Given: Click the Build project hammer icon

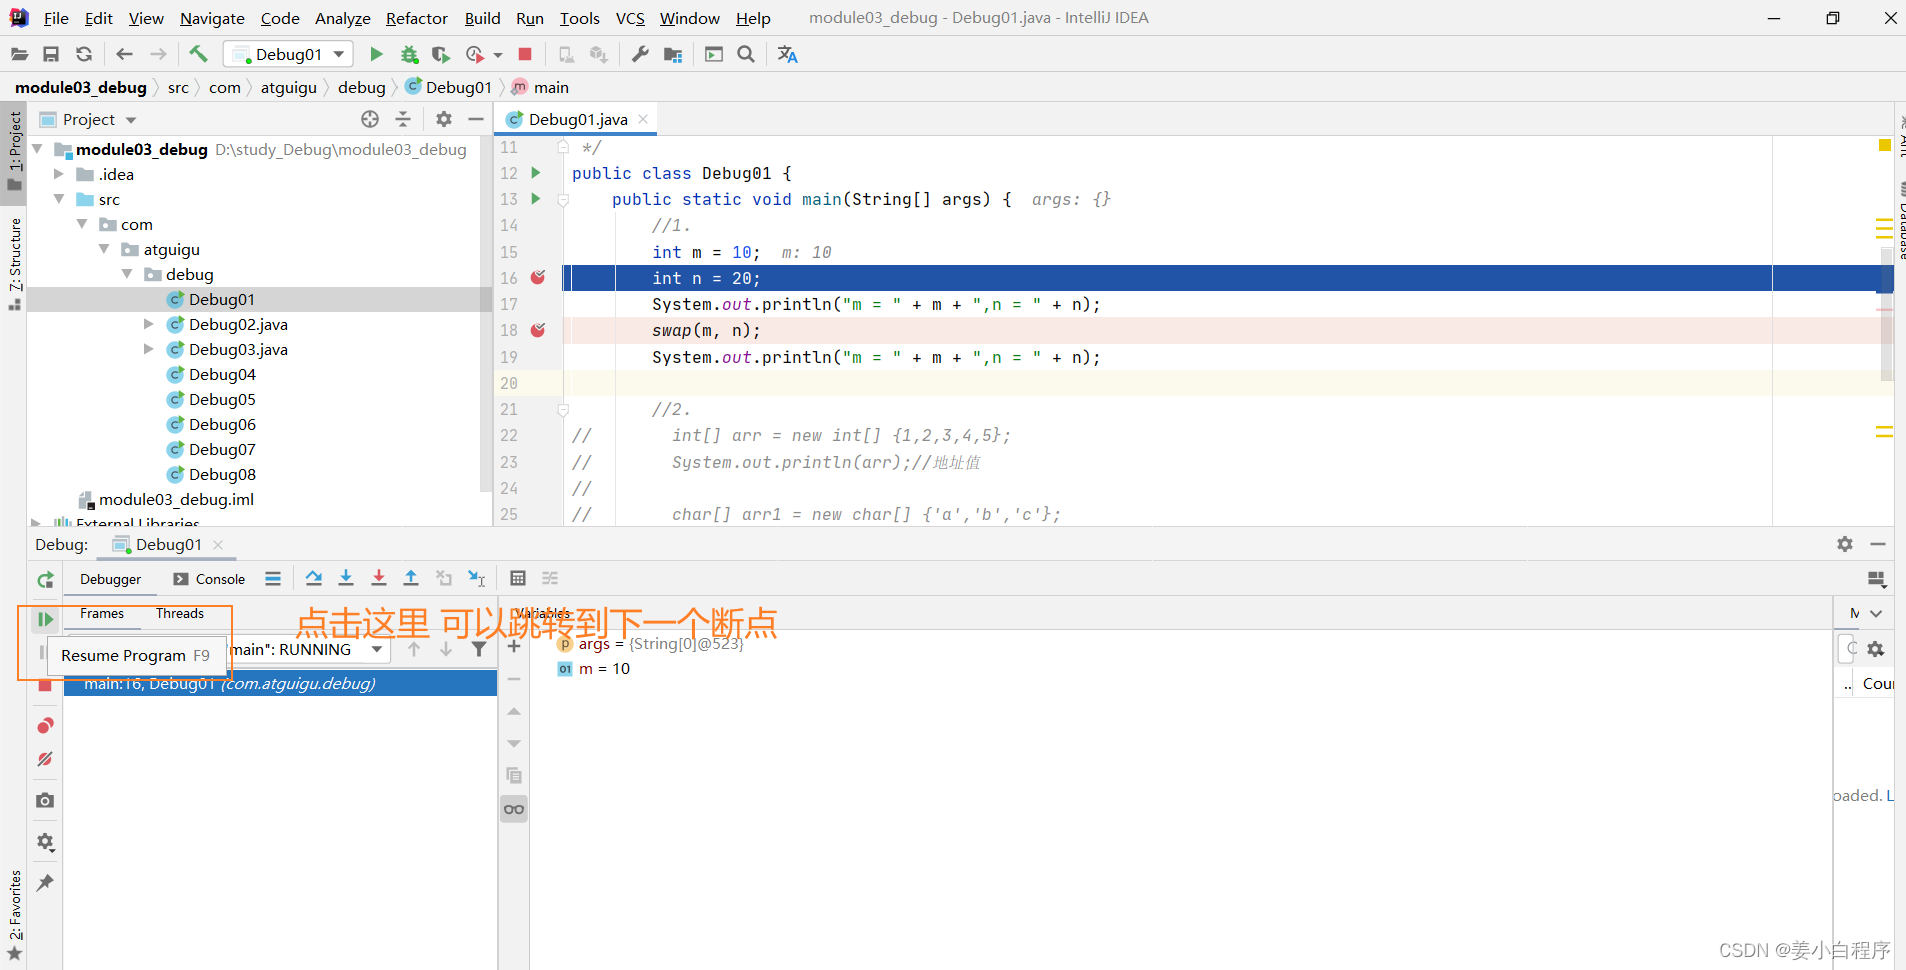Looking at the screenshot, I should click(x=198, y=54).
